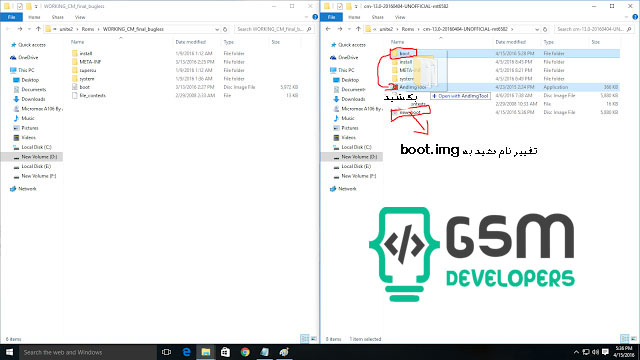Expand ribbon chevron in right window
Viewport: 640px width, 360px height.
pyautogui.click(x=627, y=17)
